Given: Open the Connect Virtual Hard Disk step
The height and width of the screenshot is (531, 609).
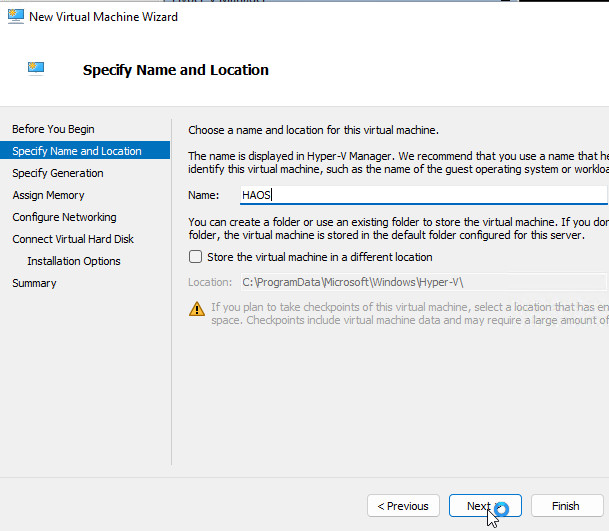Looking at the screenshot, I should coord(73,239).
